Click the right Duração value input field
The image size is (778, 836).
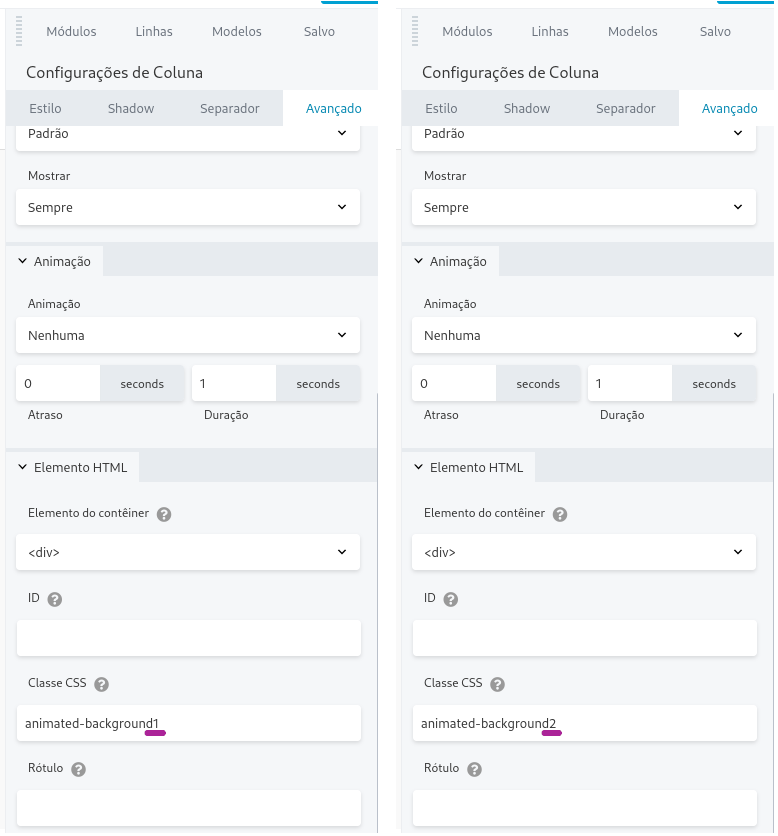pyautogui.click(x=630, y=383)
